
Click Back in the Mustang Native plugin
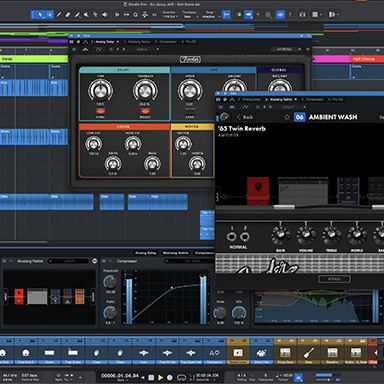[245, 117]
